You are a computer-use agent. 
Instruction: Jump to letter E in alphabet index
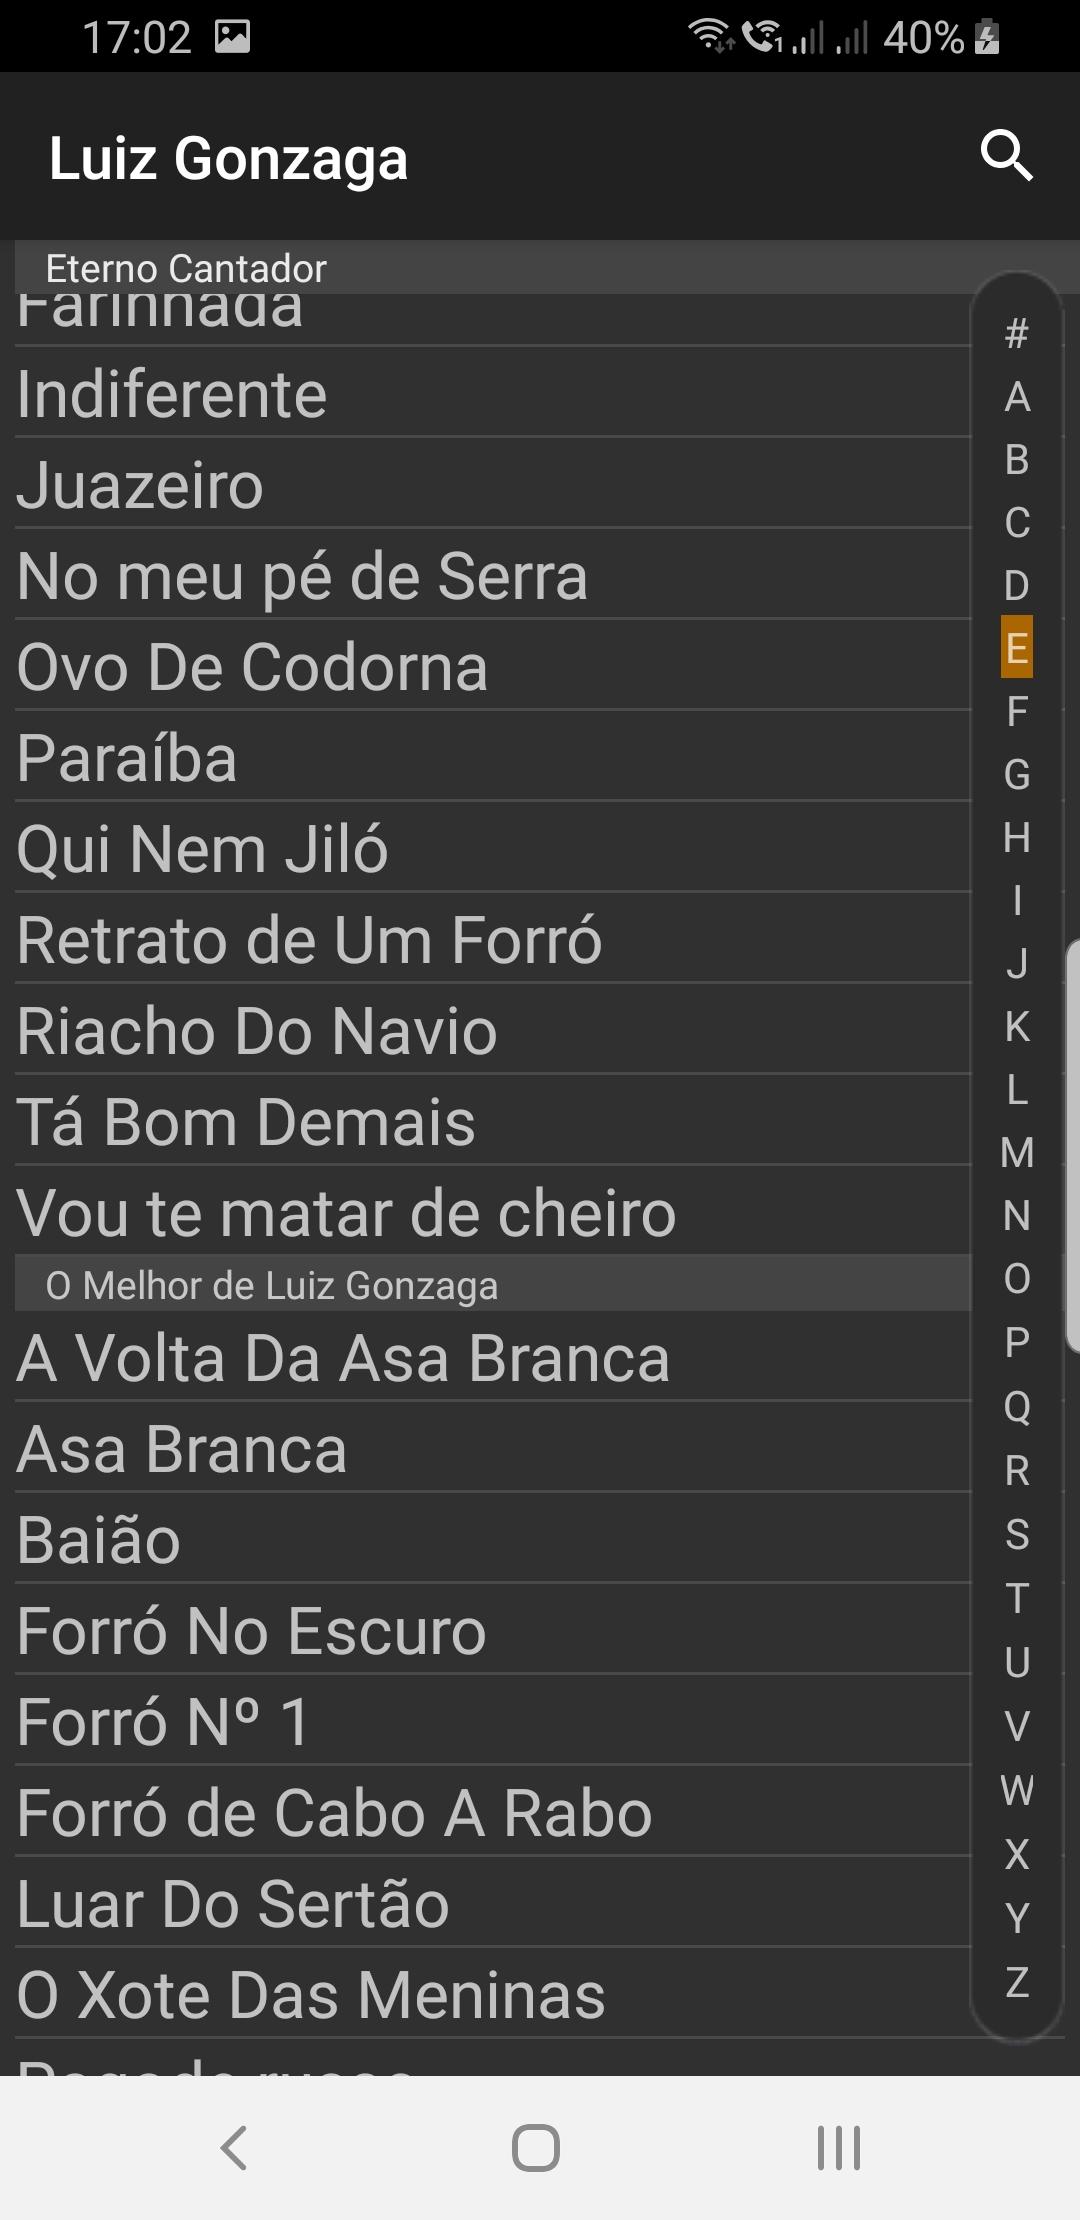pos(1017,648)
